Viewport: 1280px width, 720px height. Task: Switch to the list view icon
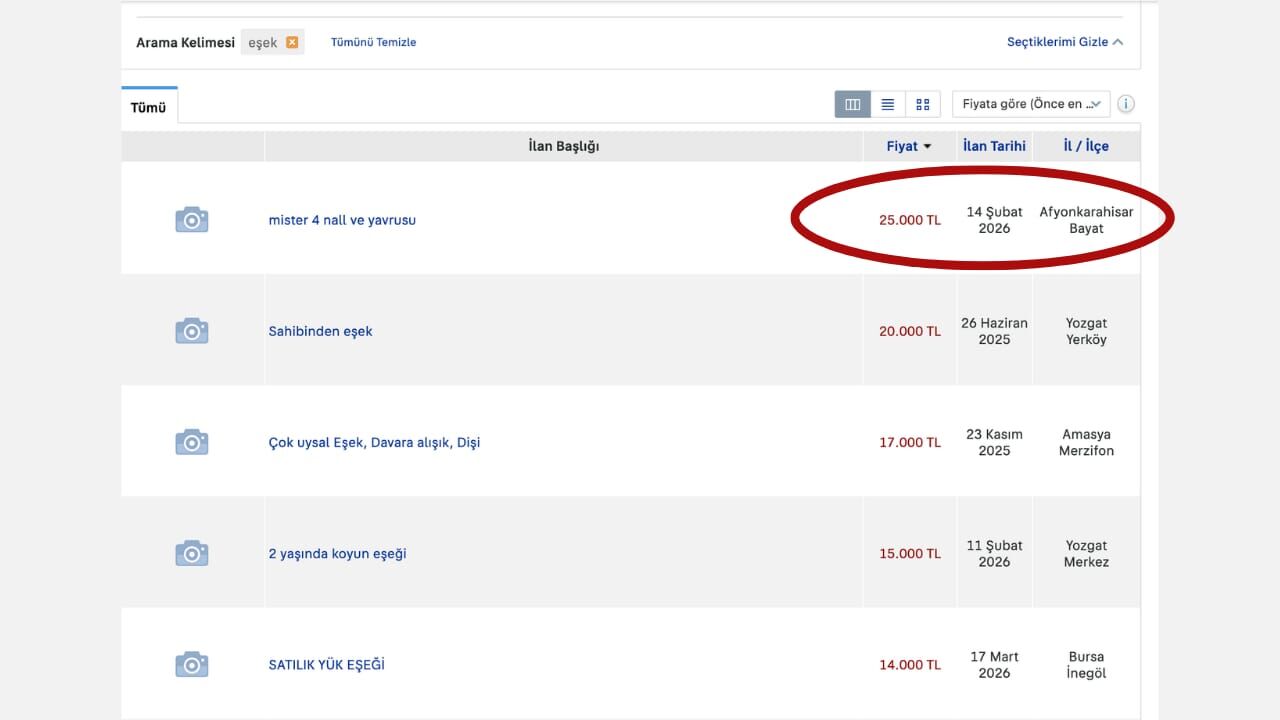887,104
